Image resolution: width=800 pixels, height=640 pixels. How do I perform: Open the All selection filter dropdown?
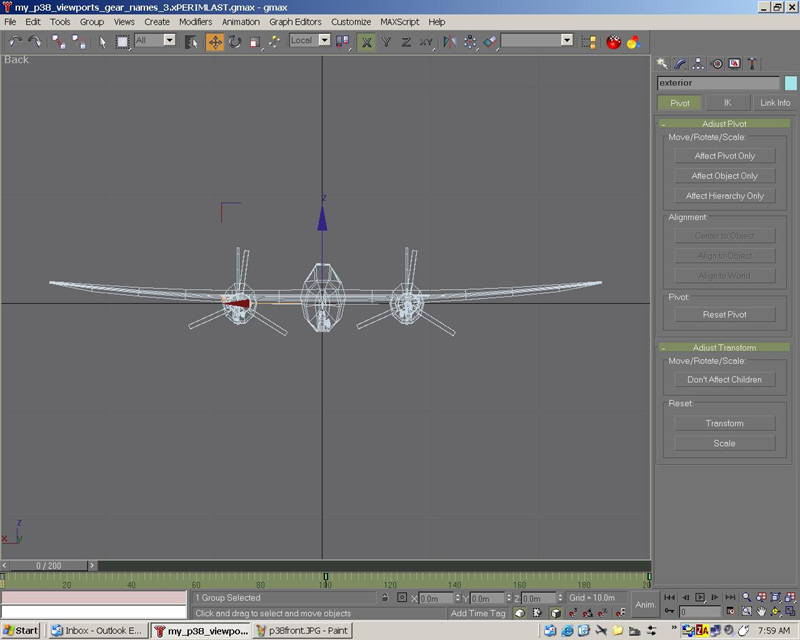[155, 41]
